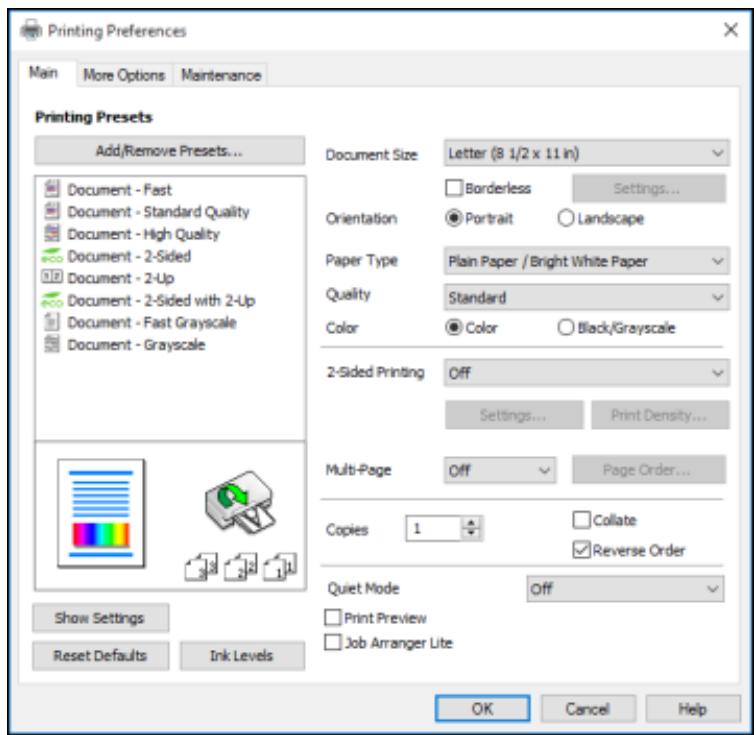Click the Cancel button

coord(588,708)
